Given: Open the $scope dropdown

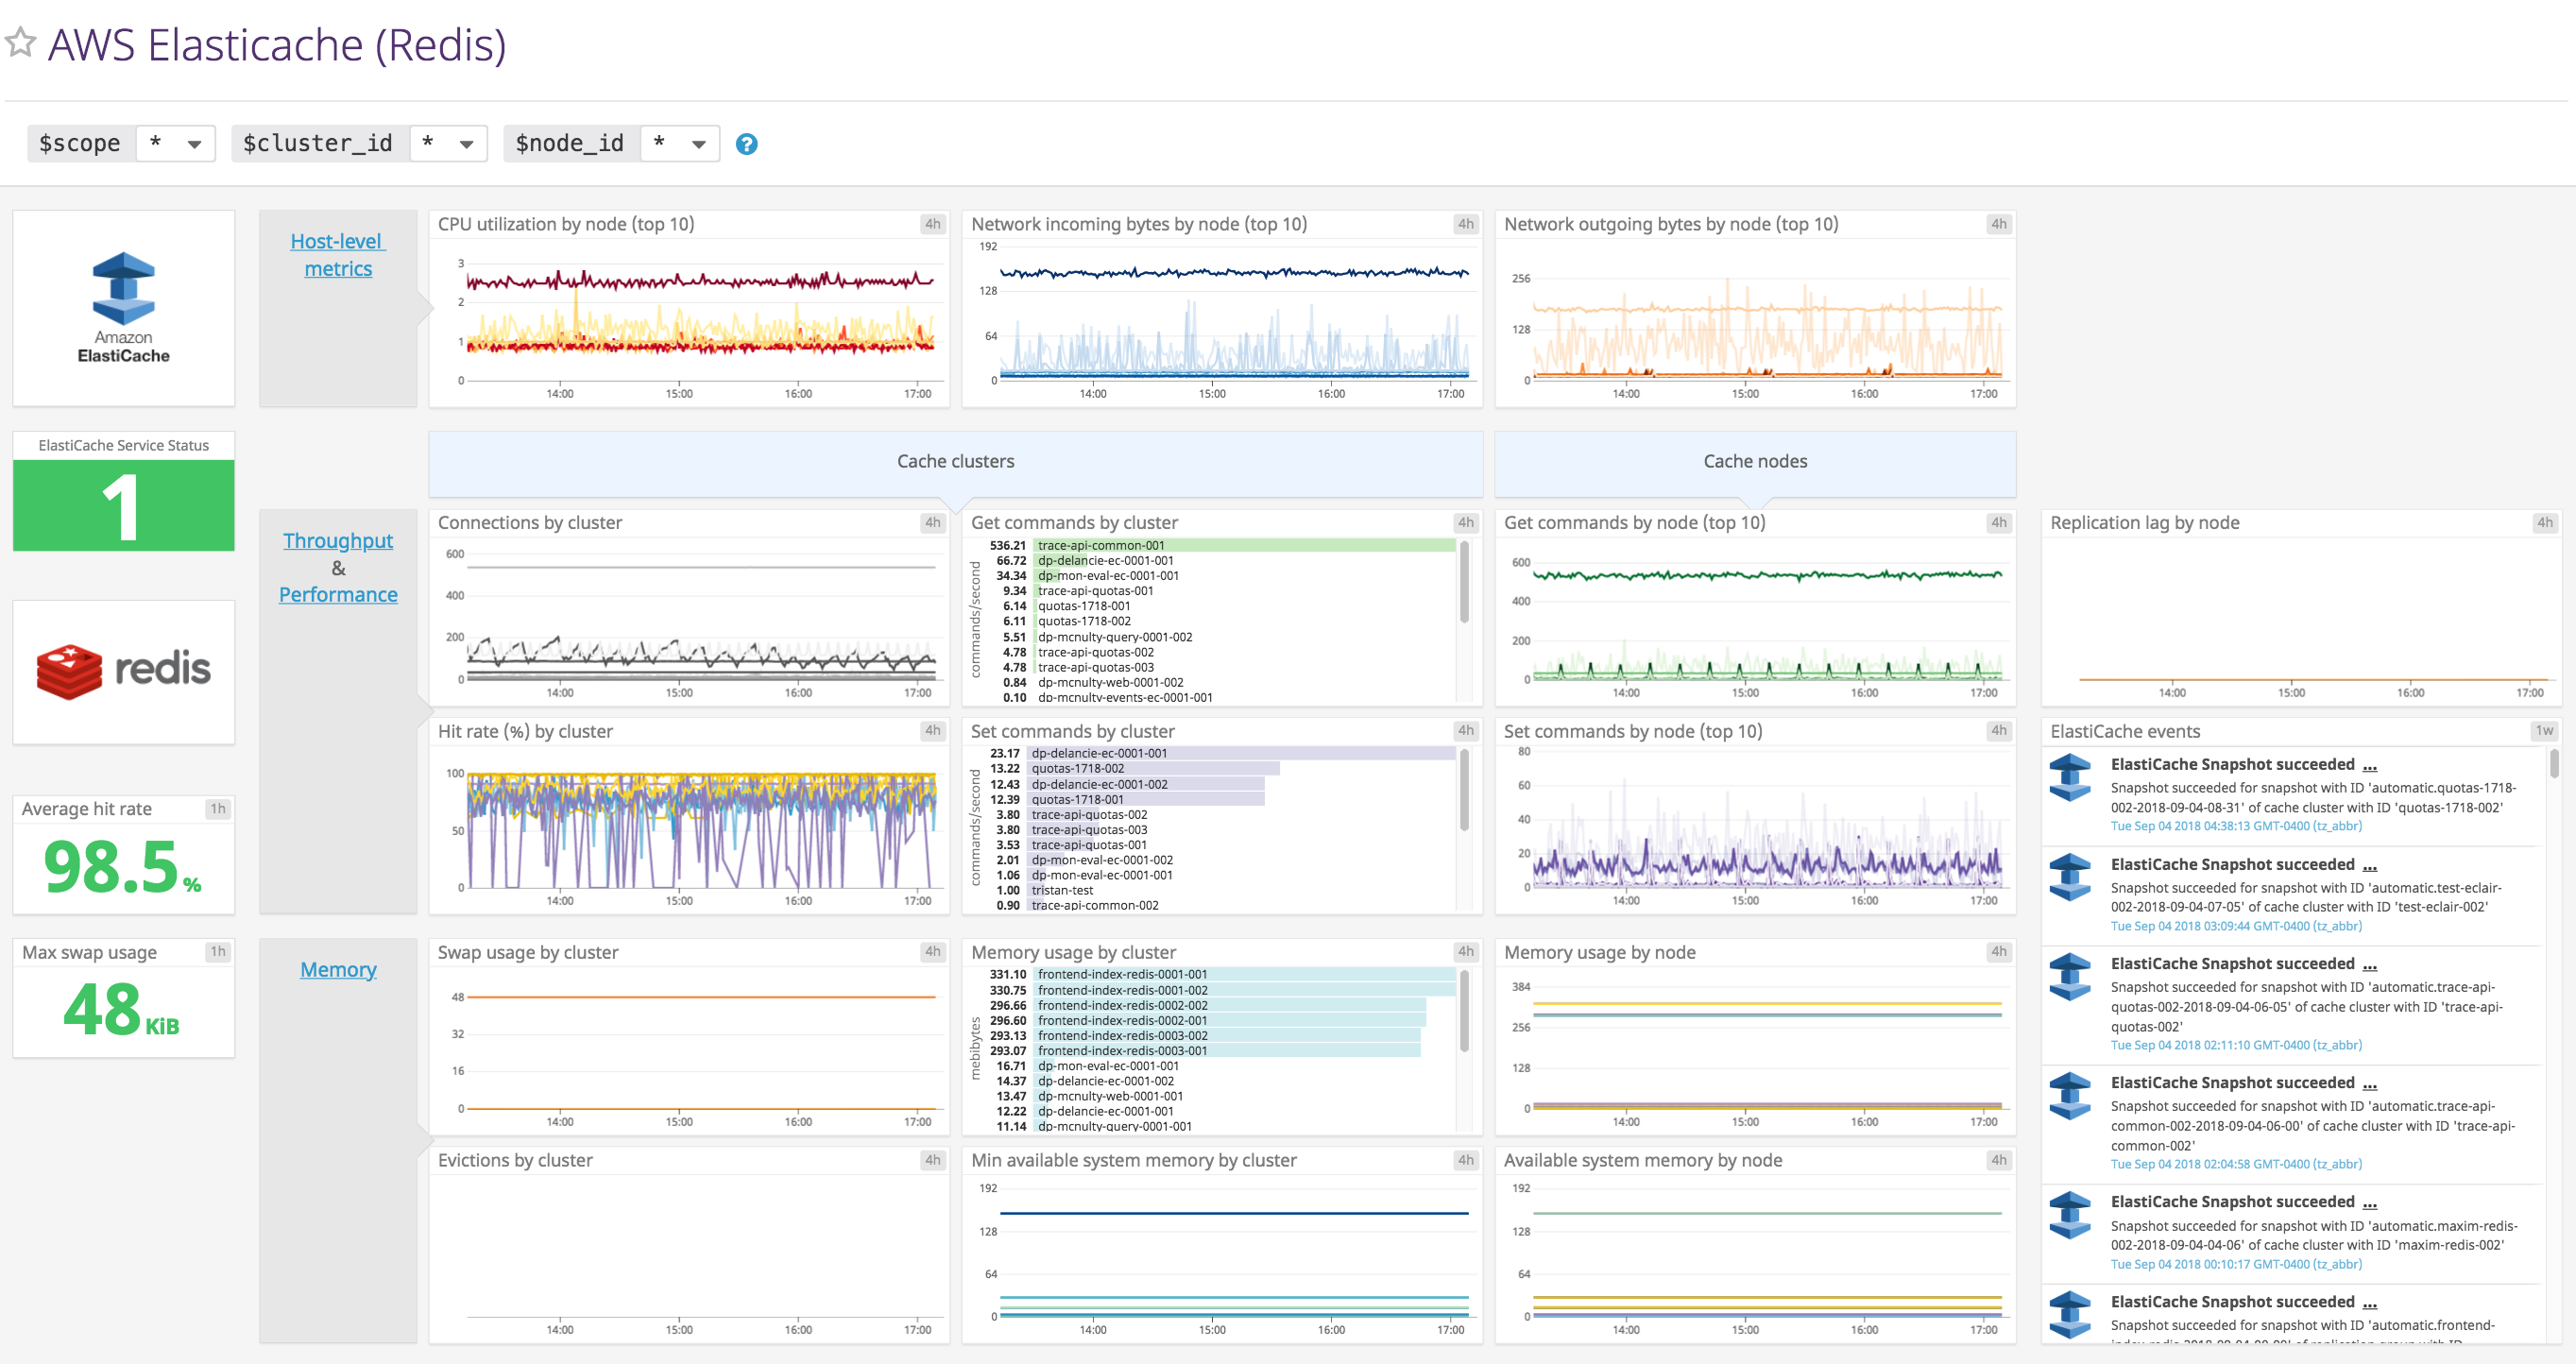Looking at the screenshot, I should click(176, 143).
